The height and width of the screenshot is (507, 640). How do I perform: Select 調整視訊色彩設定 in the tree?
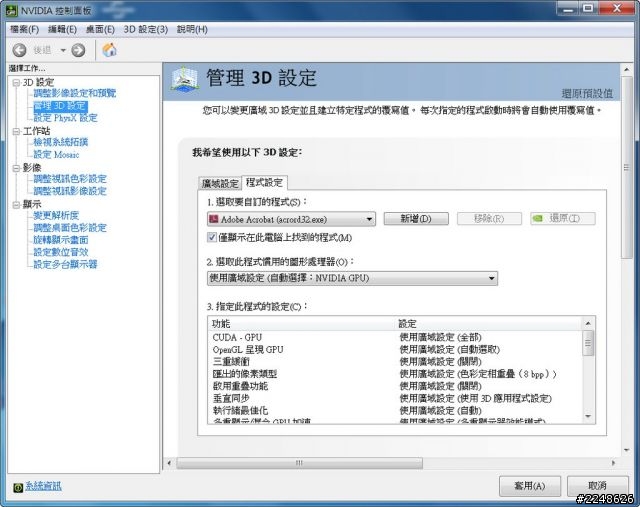pos(70,179)
